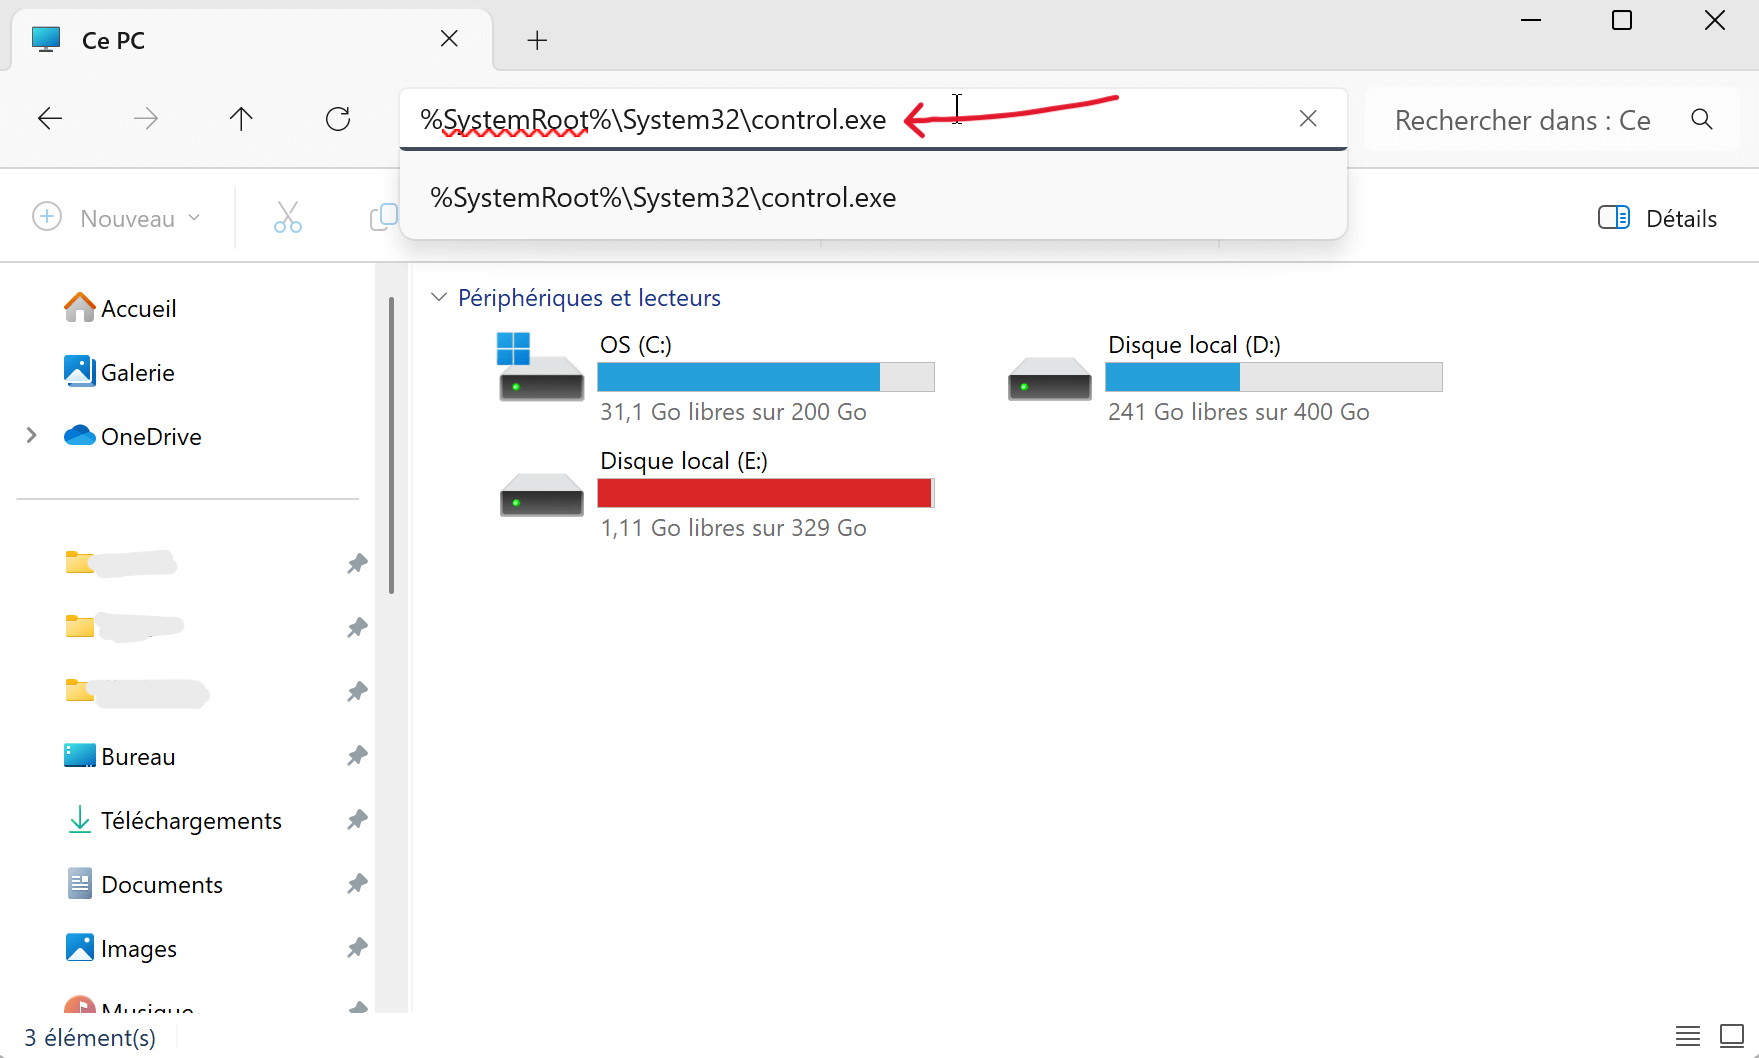Click the red Disque local (E:) capacity bar
Screen dimensions: 1759x1058
766,493
